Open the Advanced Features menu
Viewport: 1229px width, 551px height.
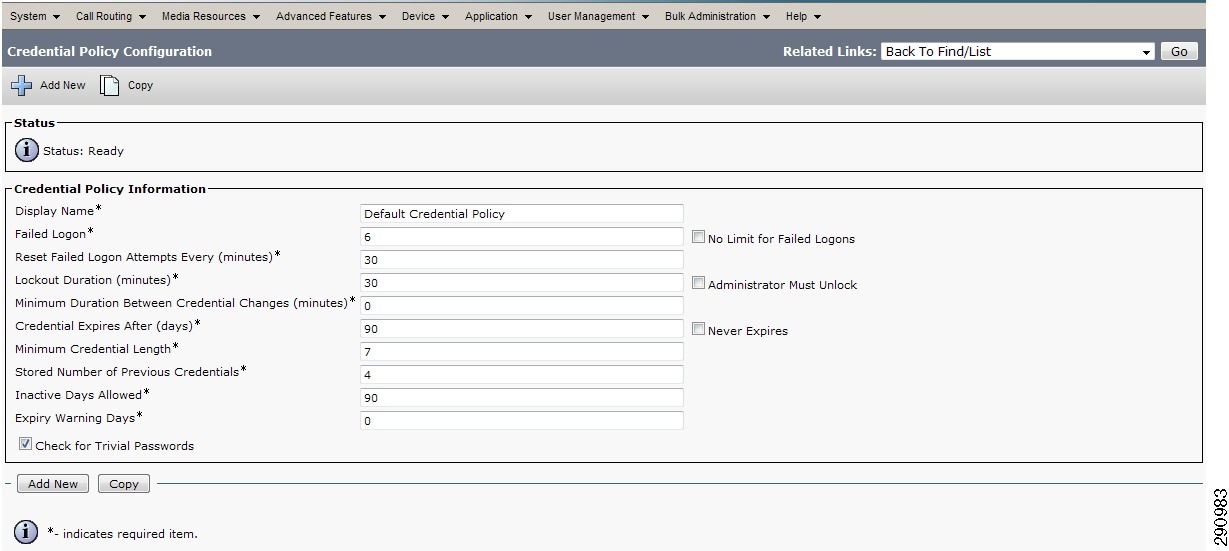[x=331, y=16]
